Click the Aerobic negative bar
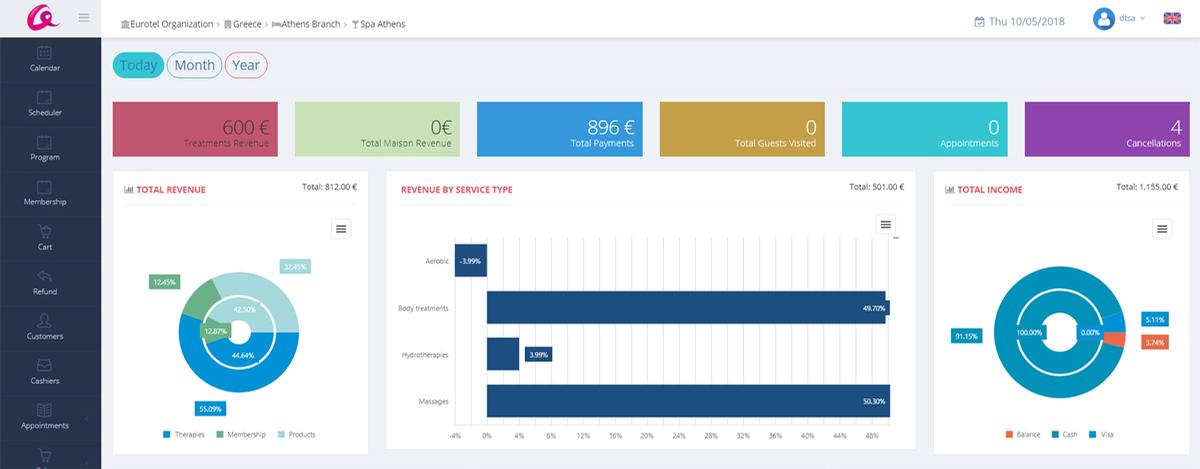The height and width of the screenshot is (469, 1200). point(471,260)
